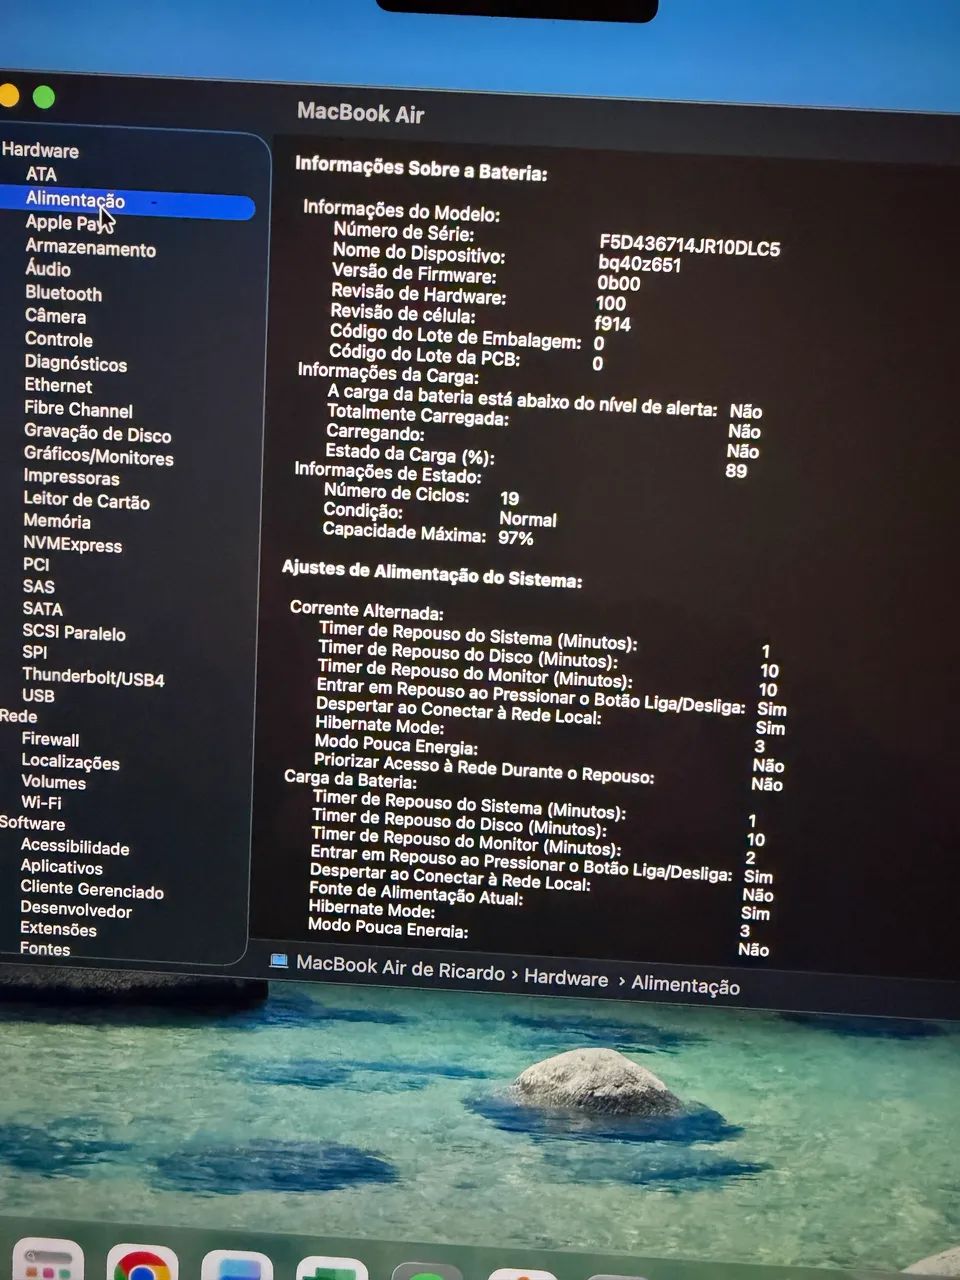This screenshot has height=1280, width=960.
Task: Click Capacidade Máxima value 97%
Action: (x=516, y=538)
